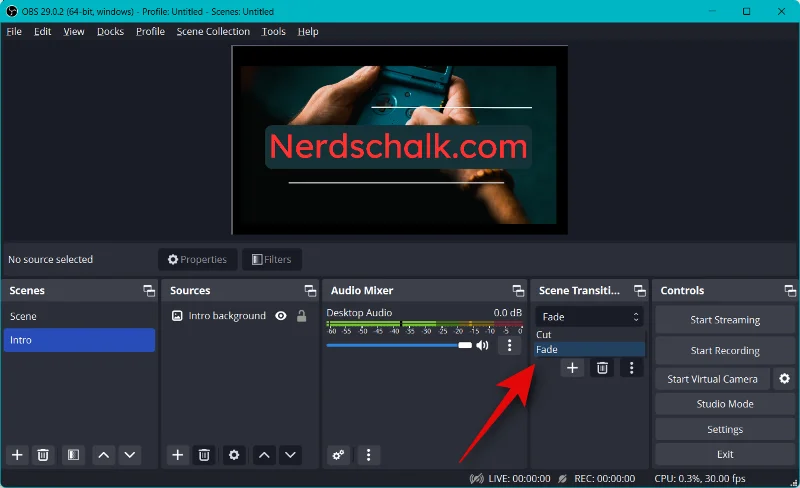
Task: Add a configurable transition plus icon
Action: 572,368
